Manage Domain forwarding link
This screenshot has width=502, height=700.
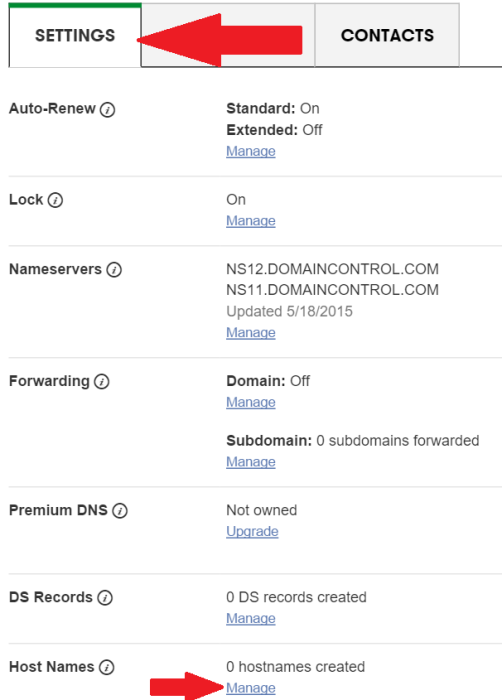pos(251,402)
